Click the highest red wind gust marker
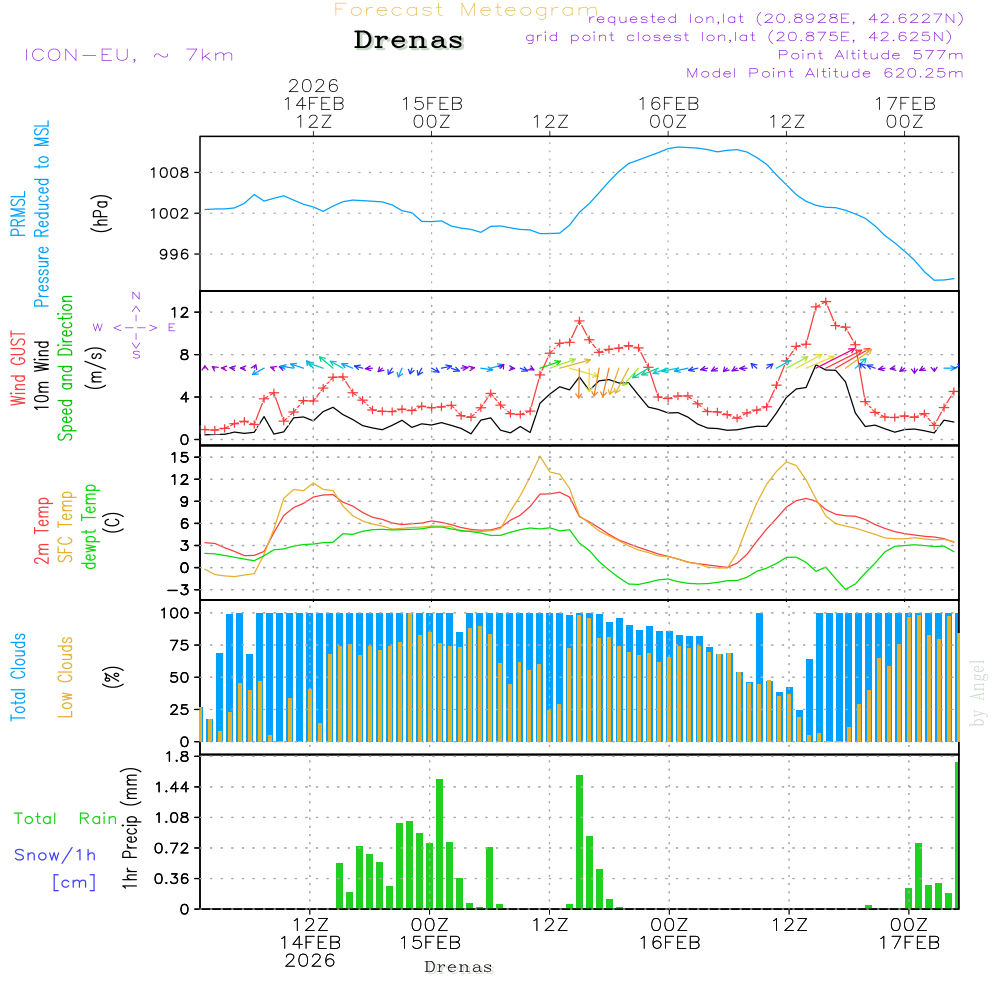The height and width of the screenshot is (1000, 1000). click(x=826, y=301)
